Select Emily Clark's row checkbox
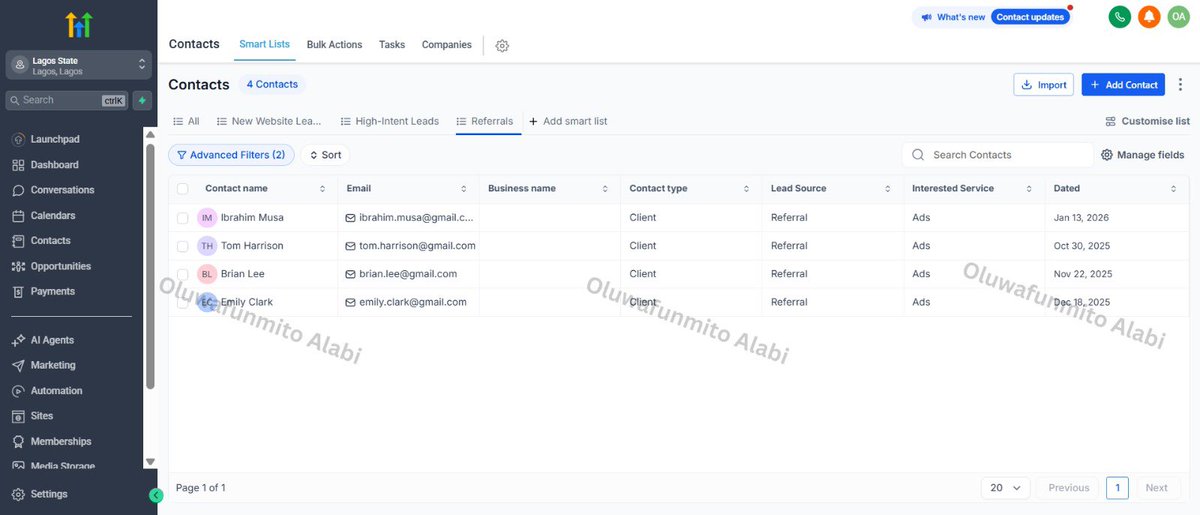Image resolution: width=1200 pixels, height=515 pixels. 182,302
